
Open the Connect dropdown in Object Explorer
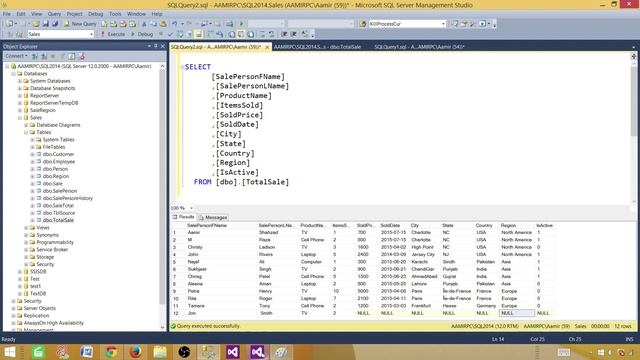[17, 56]
